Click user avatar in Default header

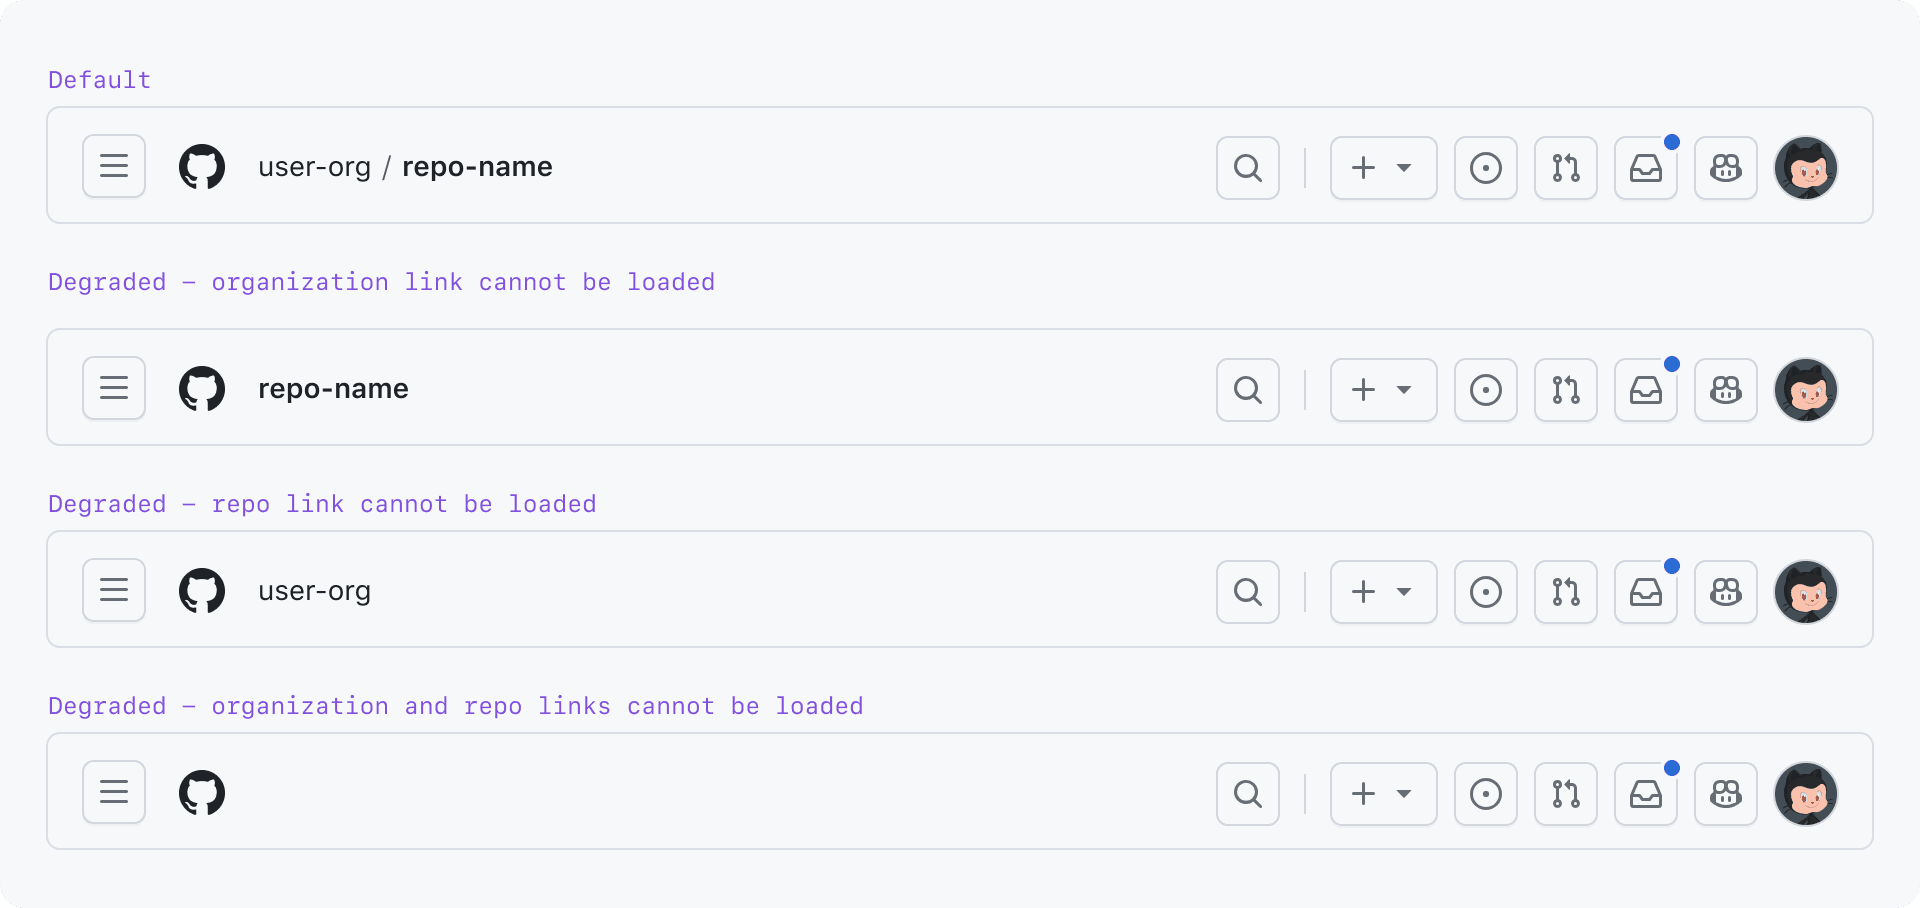1805,168
